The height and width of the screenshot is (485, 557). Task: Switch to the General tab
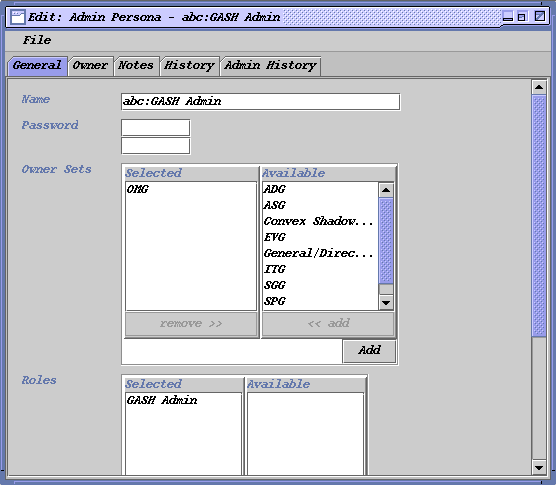tap(37, 66)
